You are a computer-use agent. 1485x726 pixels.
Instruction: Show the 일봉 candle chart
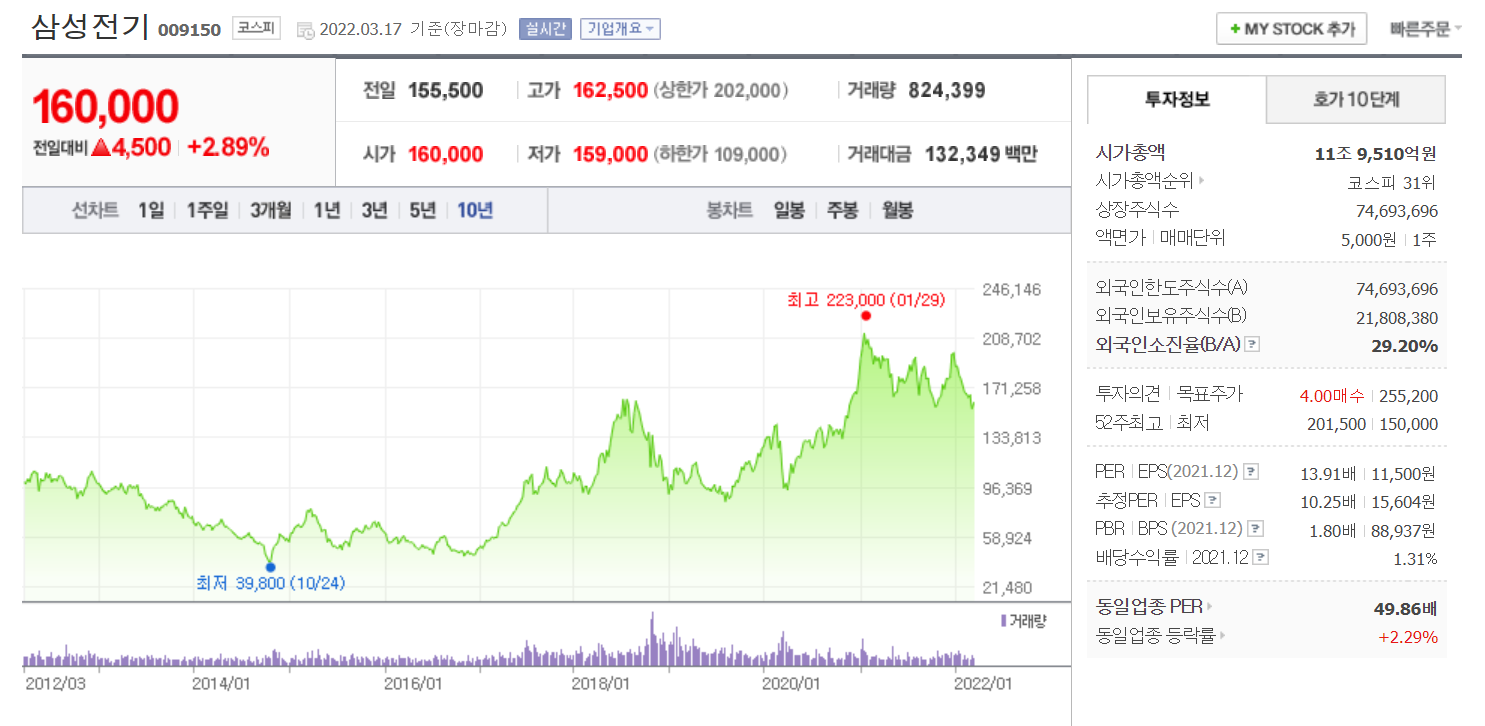pos(789,210)
